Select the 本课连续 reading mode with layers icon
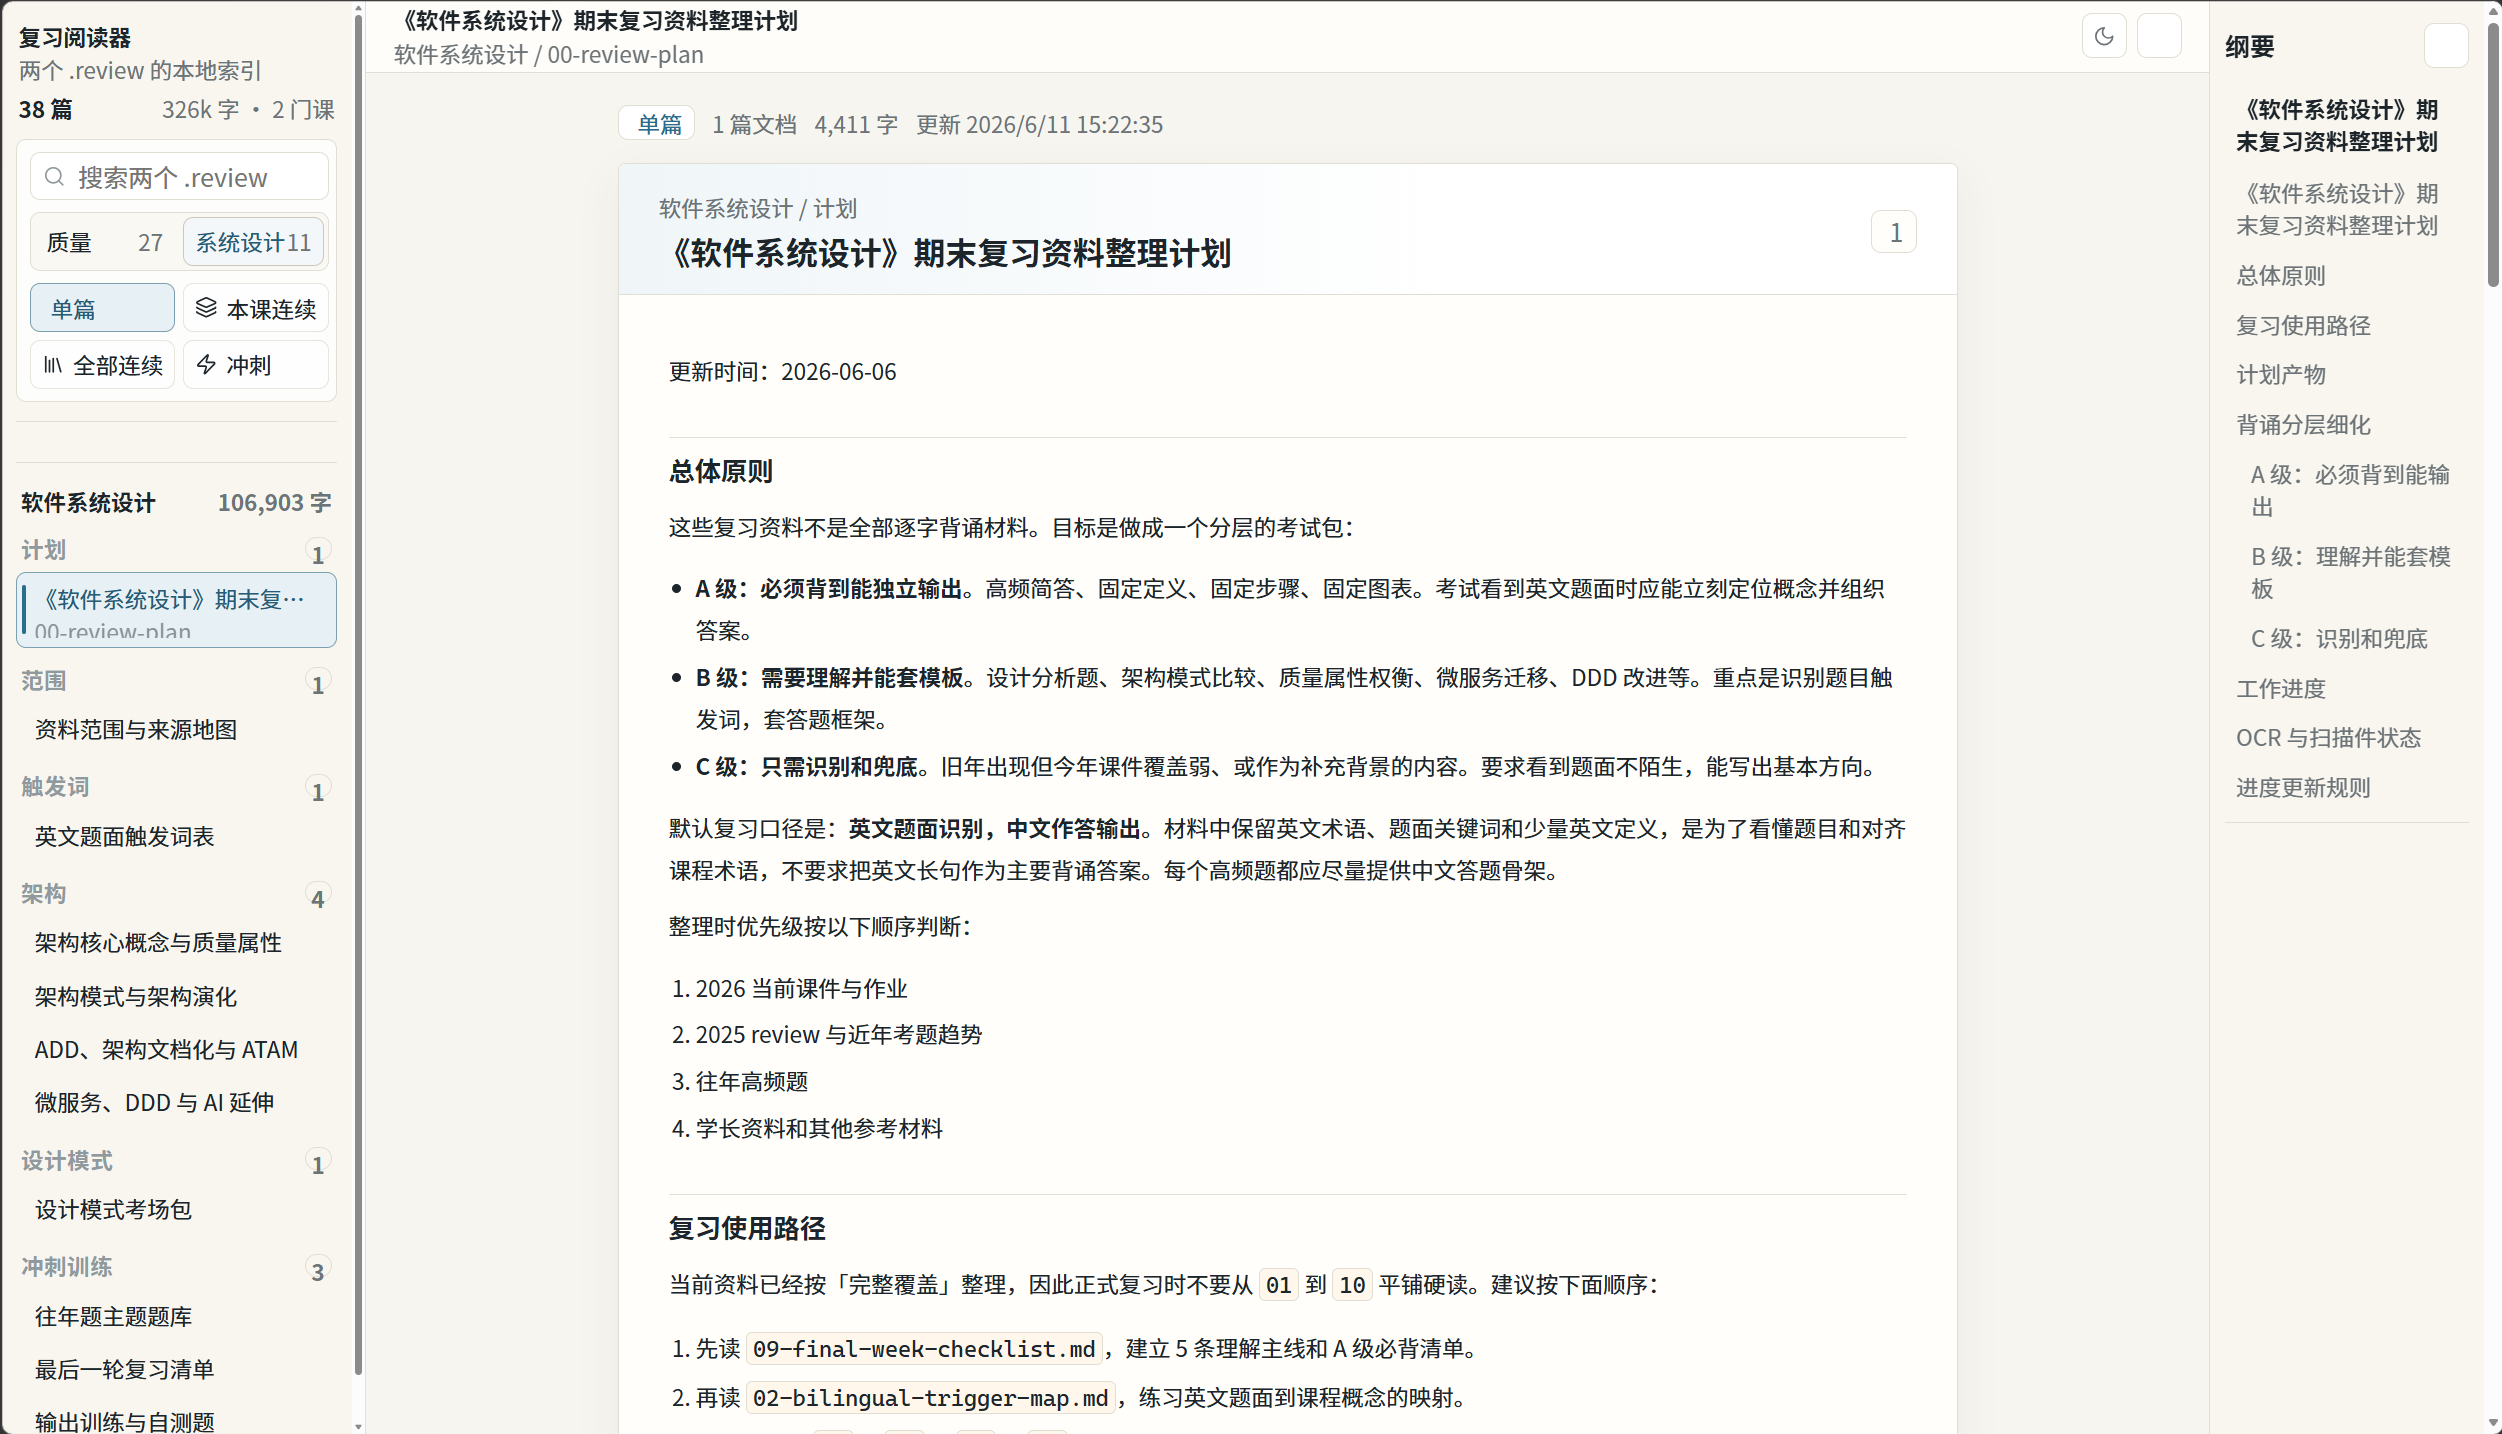Viewport: 2502px width, 1434px height. (256, 308)
